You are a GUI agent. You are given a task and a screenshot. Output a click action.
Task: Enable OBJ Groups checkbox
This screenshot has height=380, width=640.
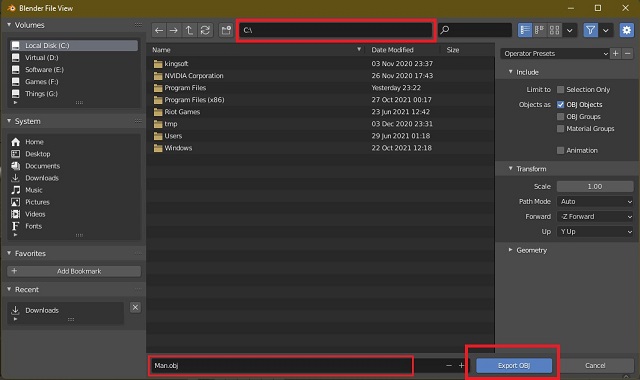point(560,117)
